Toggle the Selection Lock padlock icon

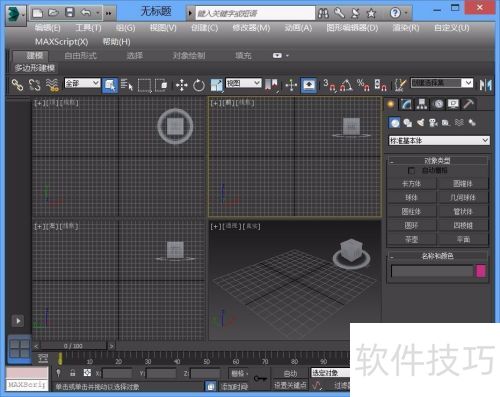pyautogui.click(x=72, y=373)
